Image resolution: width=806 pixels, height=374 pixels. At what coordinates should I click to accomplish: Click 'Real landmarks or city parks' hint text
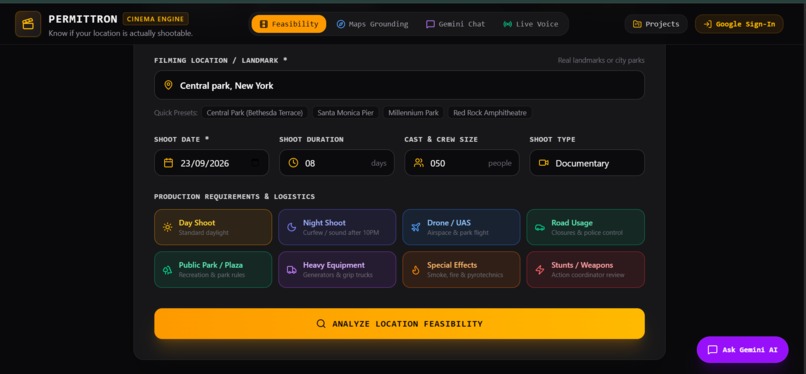(601, 61)
